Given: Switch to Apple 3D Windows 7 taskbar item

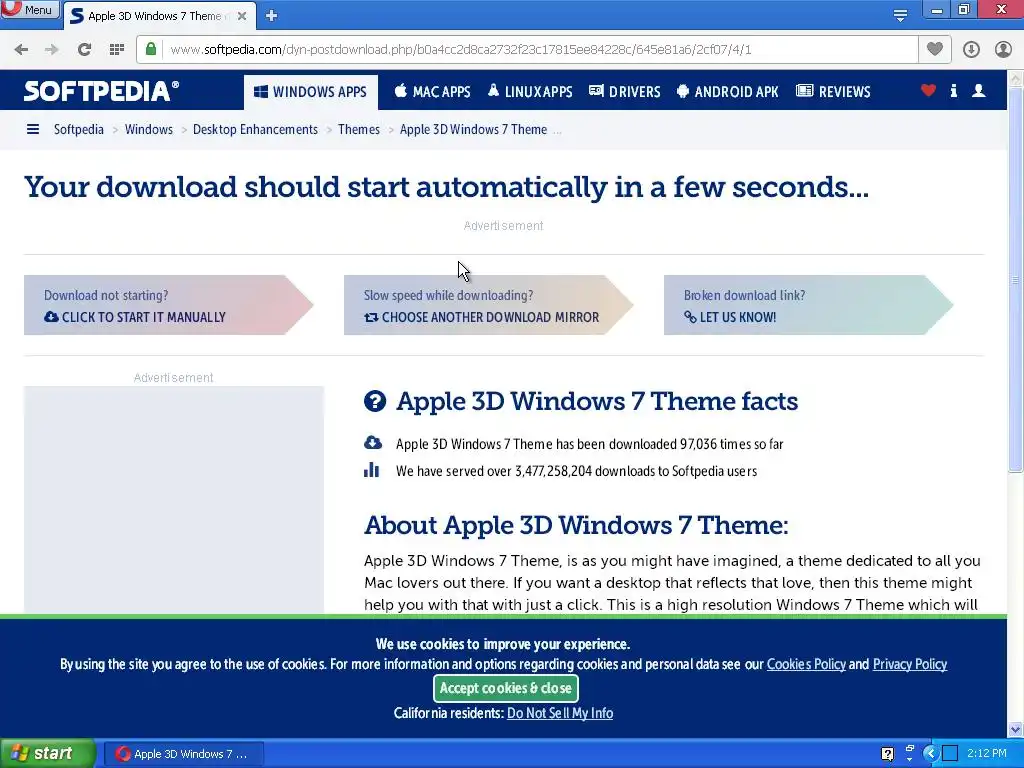Looking at the screenshot, I should (x=184, y=754).
